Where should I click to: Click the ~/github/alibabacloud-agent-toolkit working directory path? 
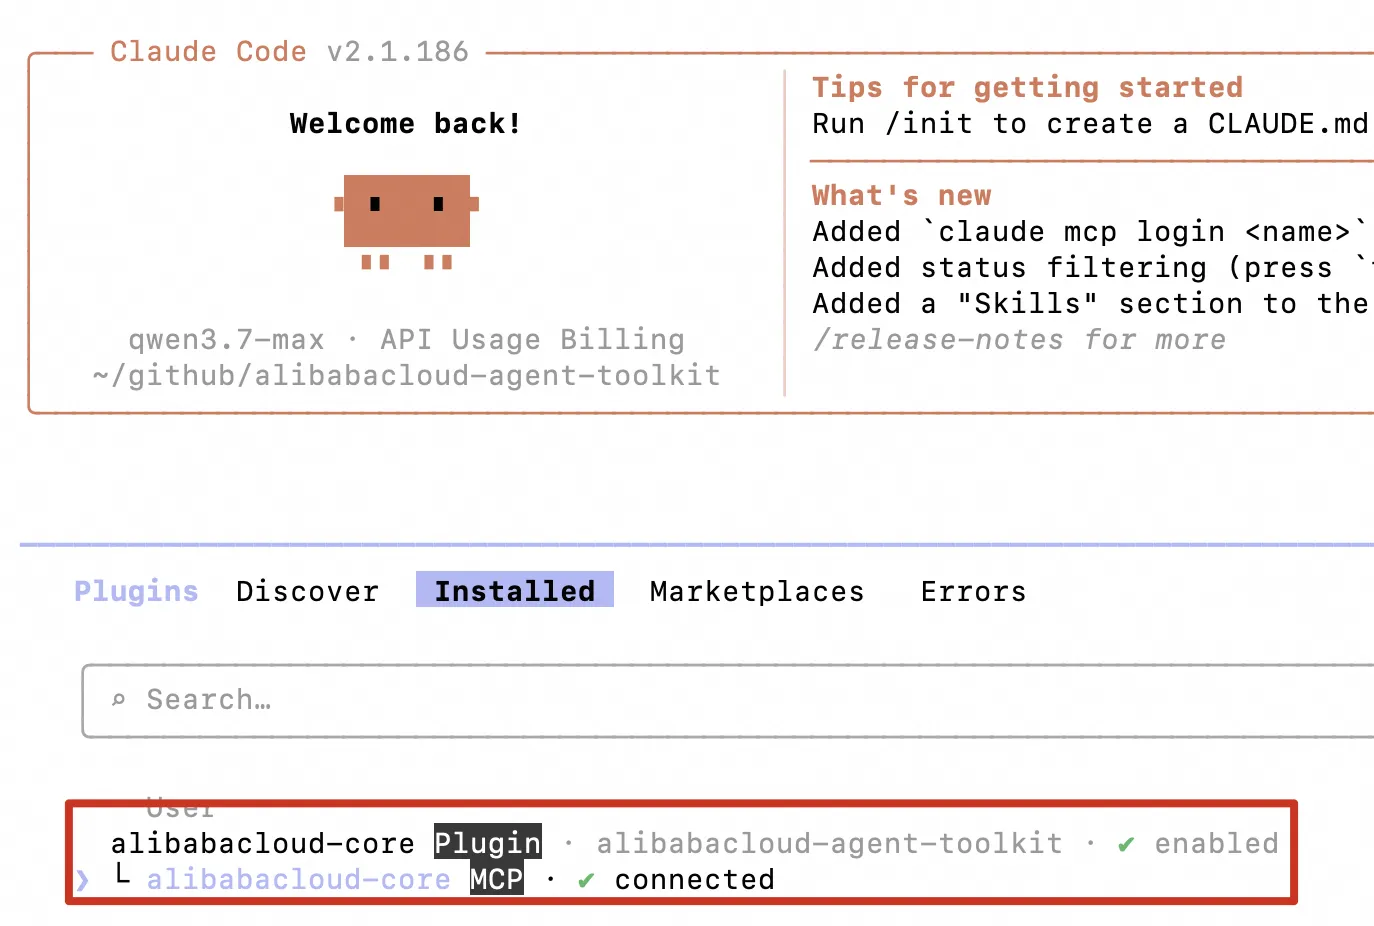click(407, 376)
